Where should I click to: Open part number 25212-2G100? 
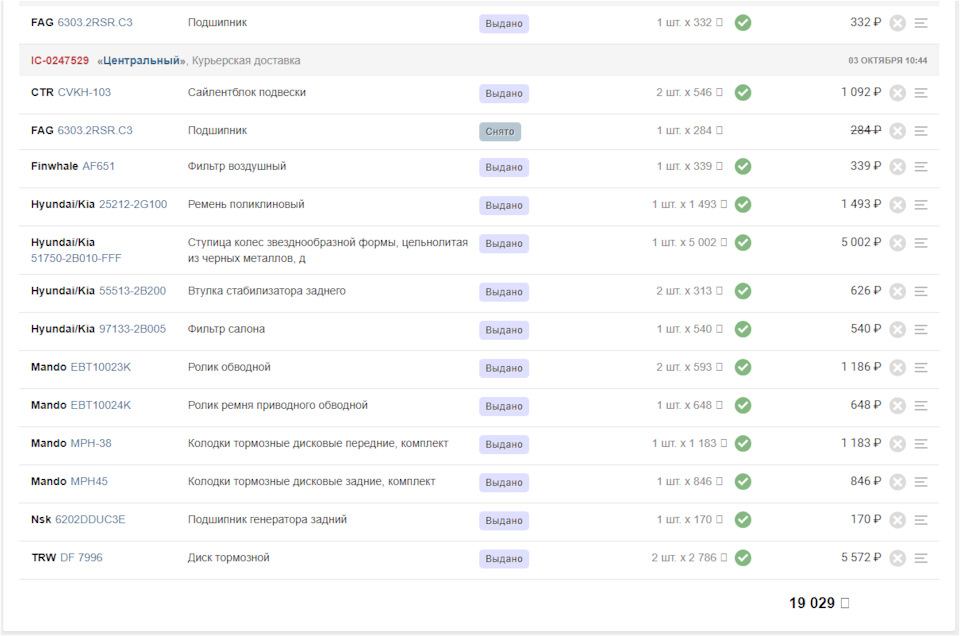(x=133, y=204)
